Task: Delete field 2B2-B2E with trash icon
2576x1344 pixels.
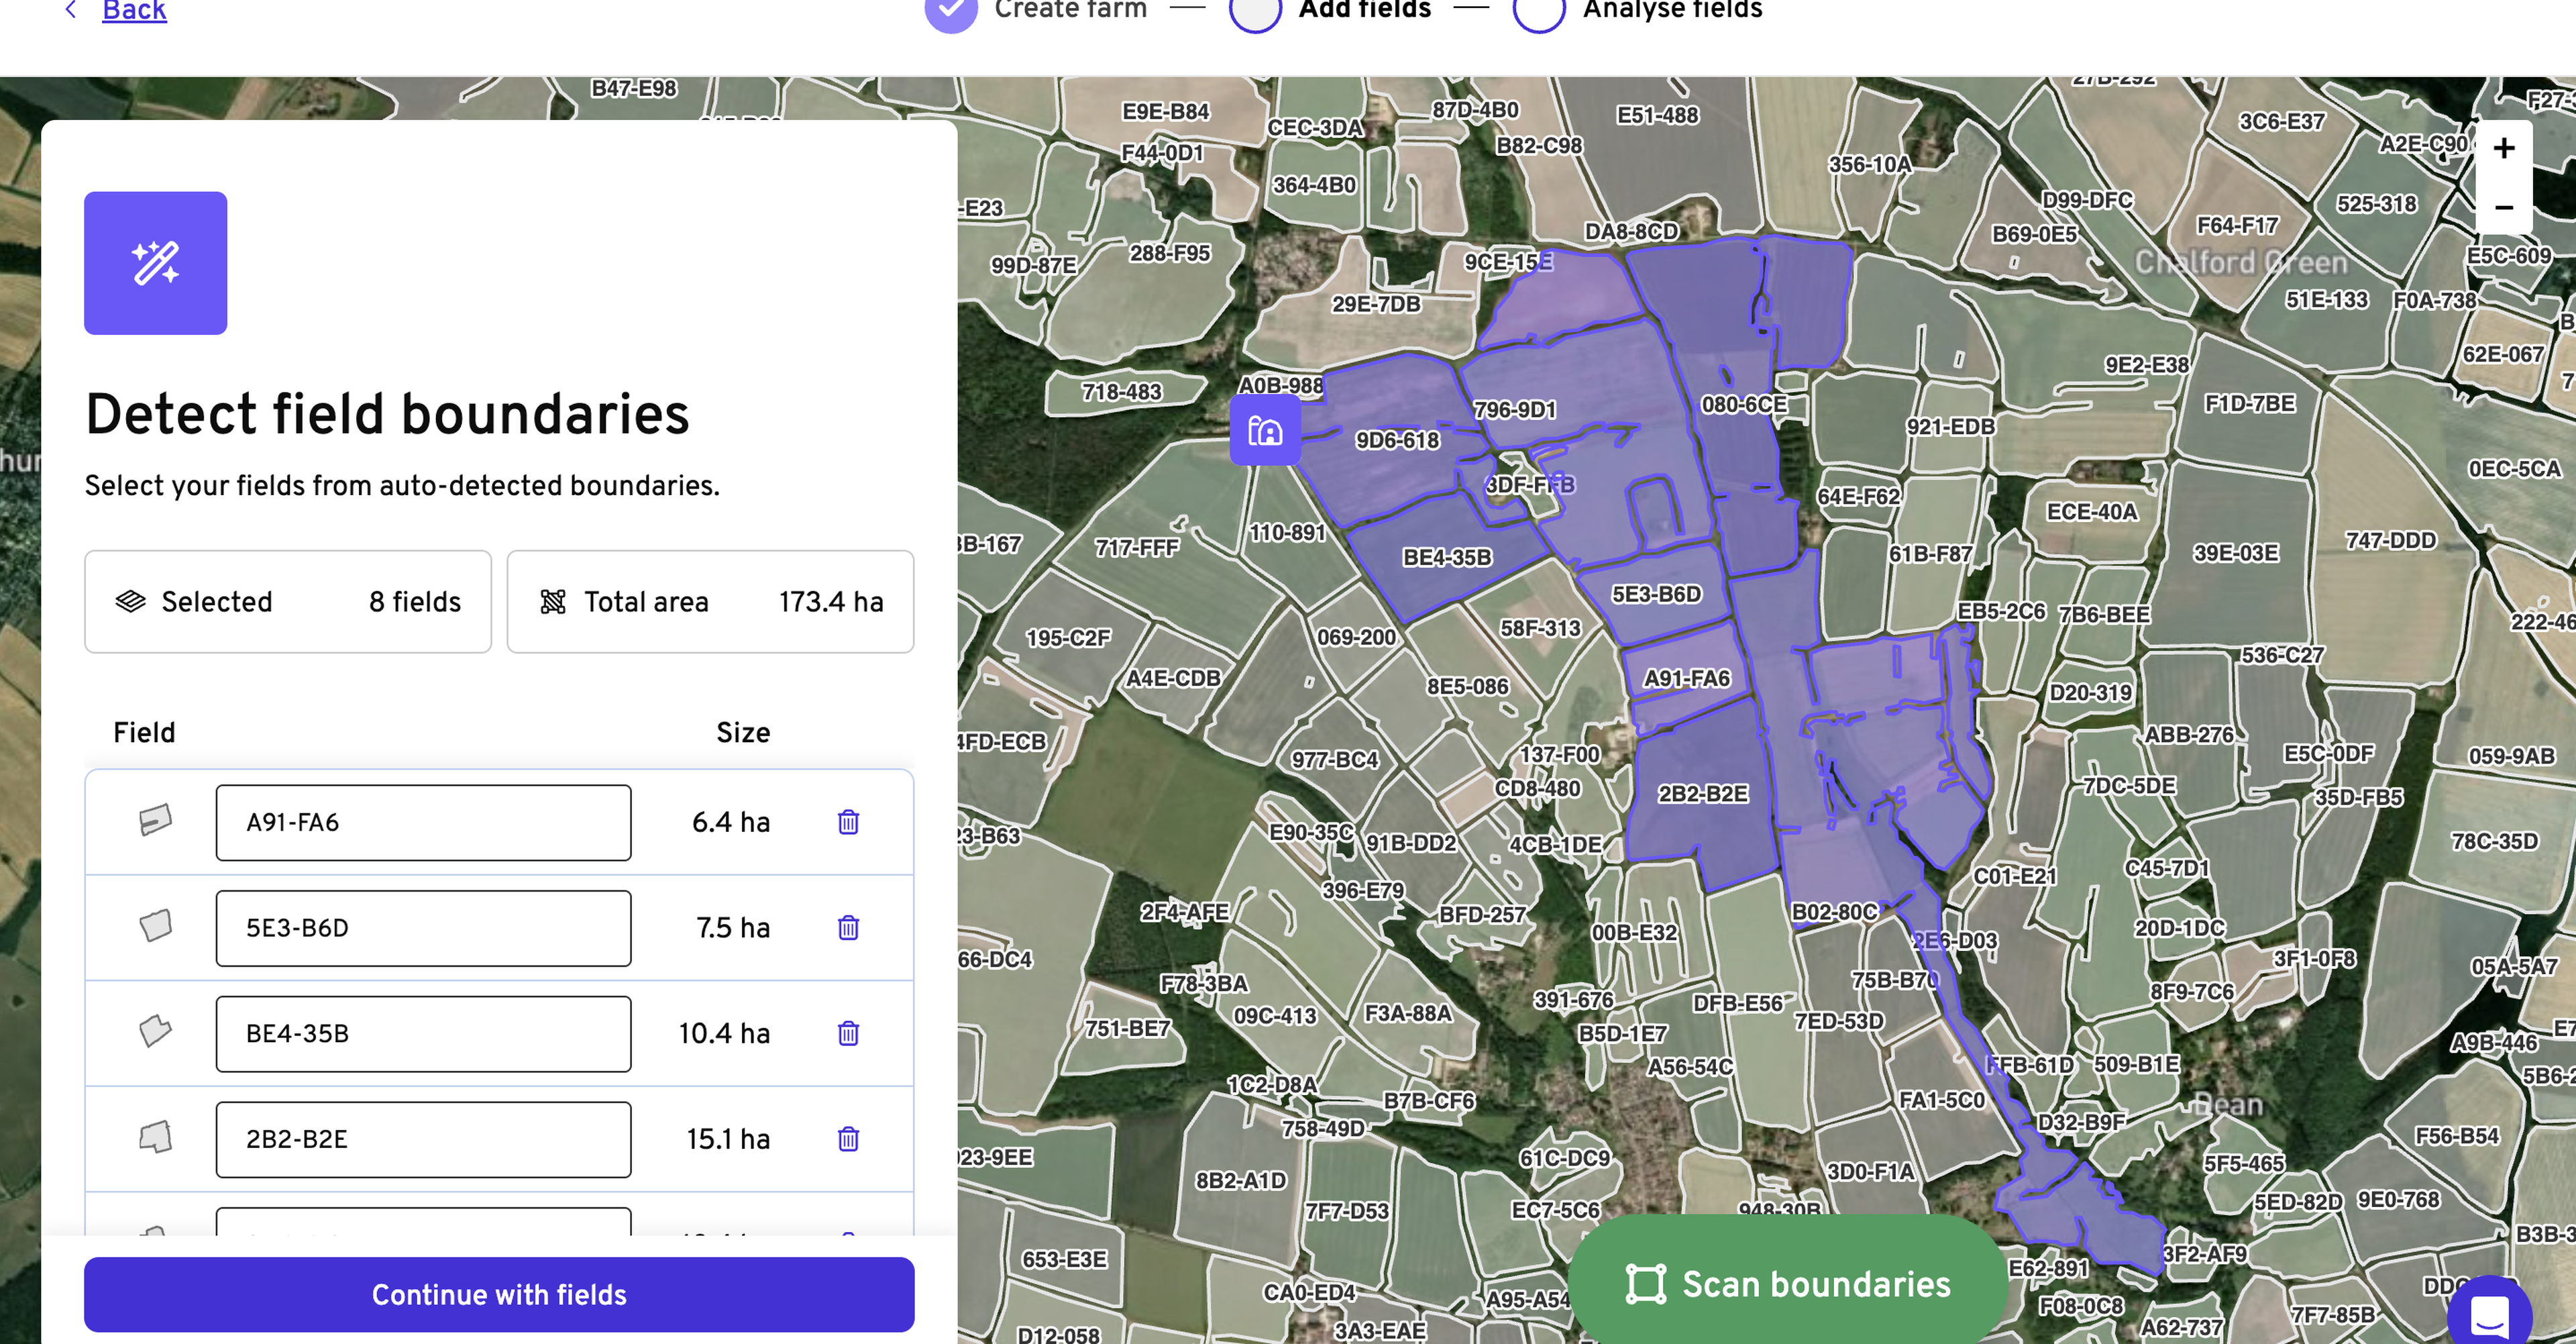Action: pyautogui.click(x=848, y=1139)
